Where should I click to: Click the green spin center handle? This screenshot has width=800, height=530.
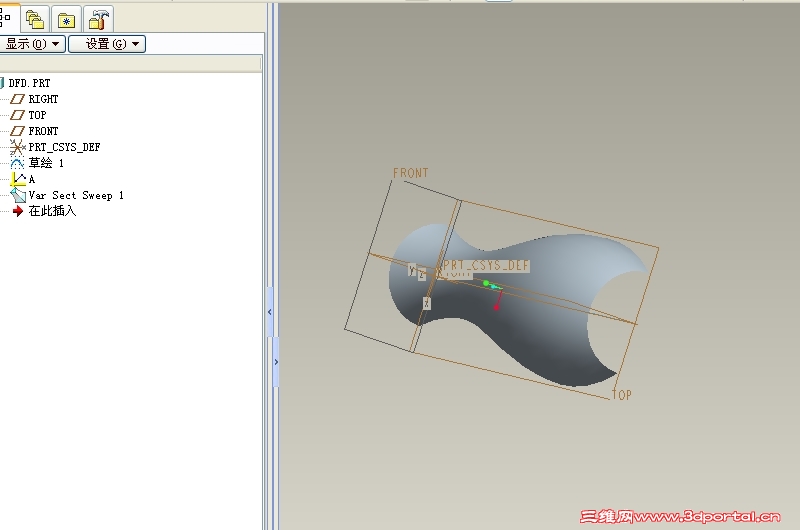486,283
